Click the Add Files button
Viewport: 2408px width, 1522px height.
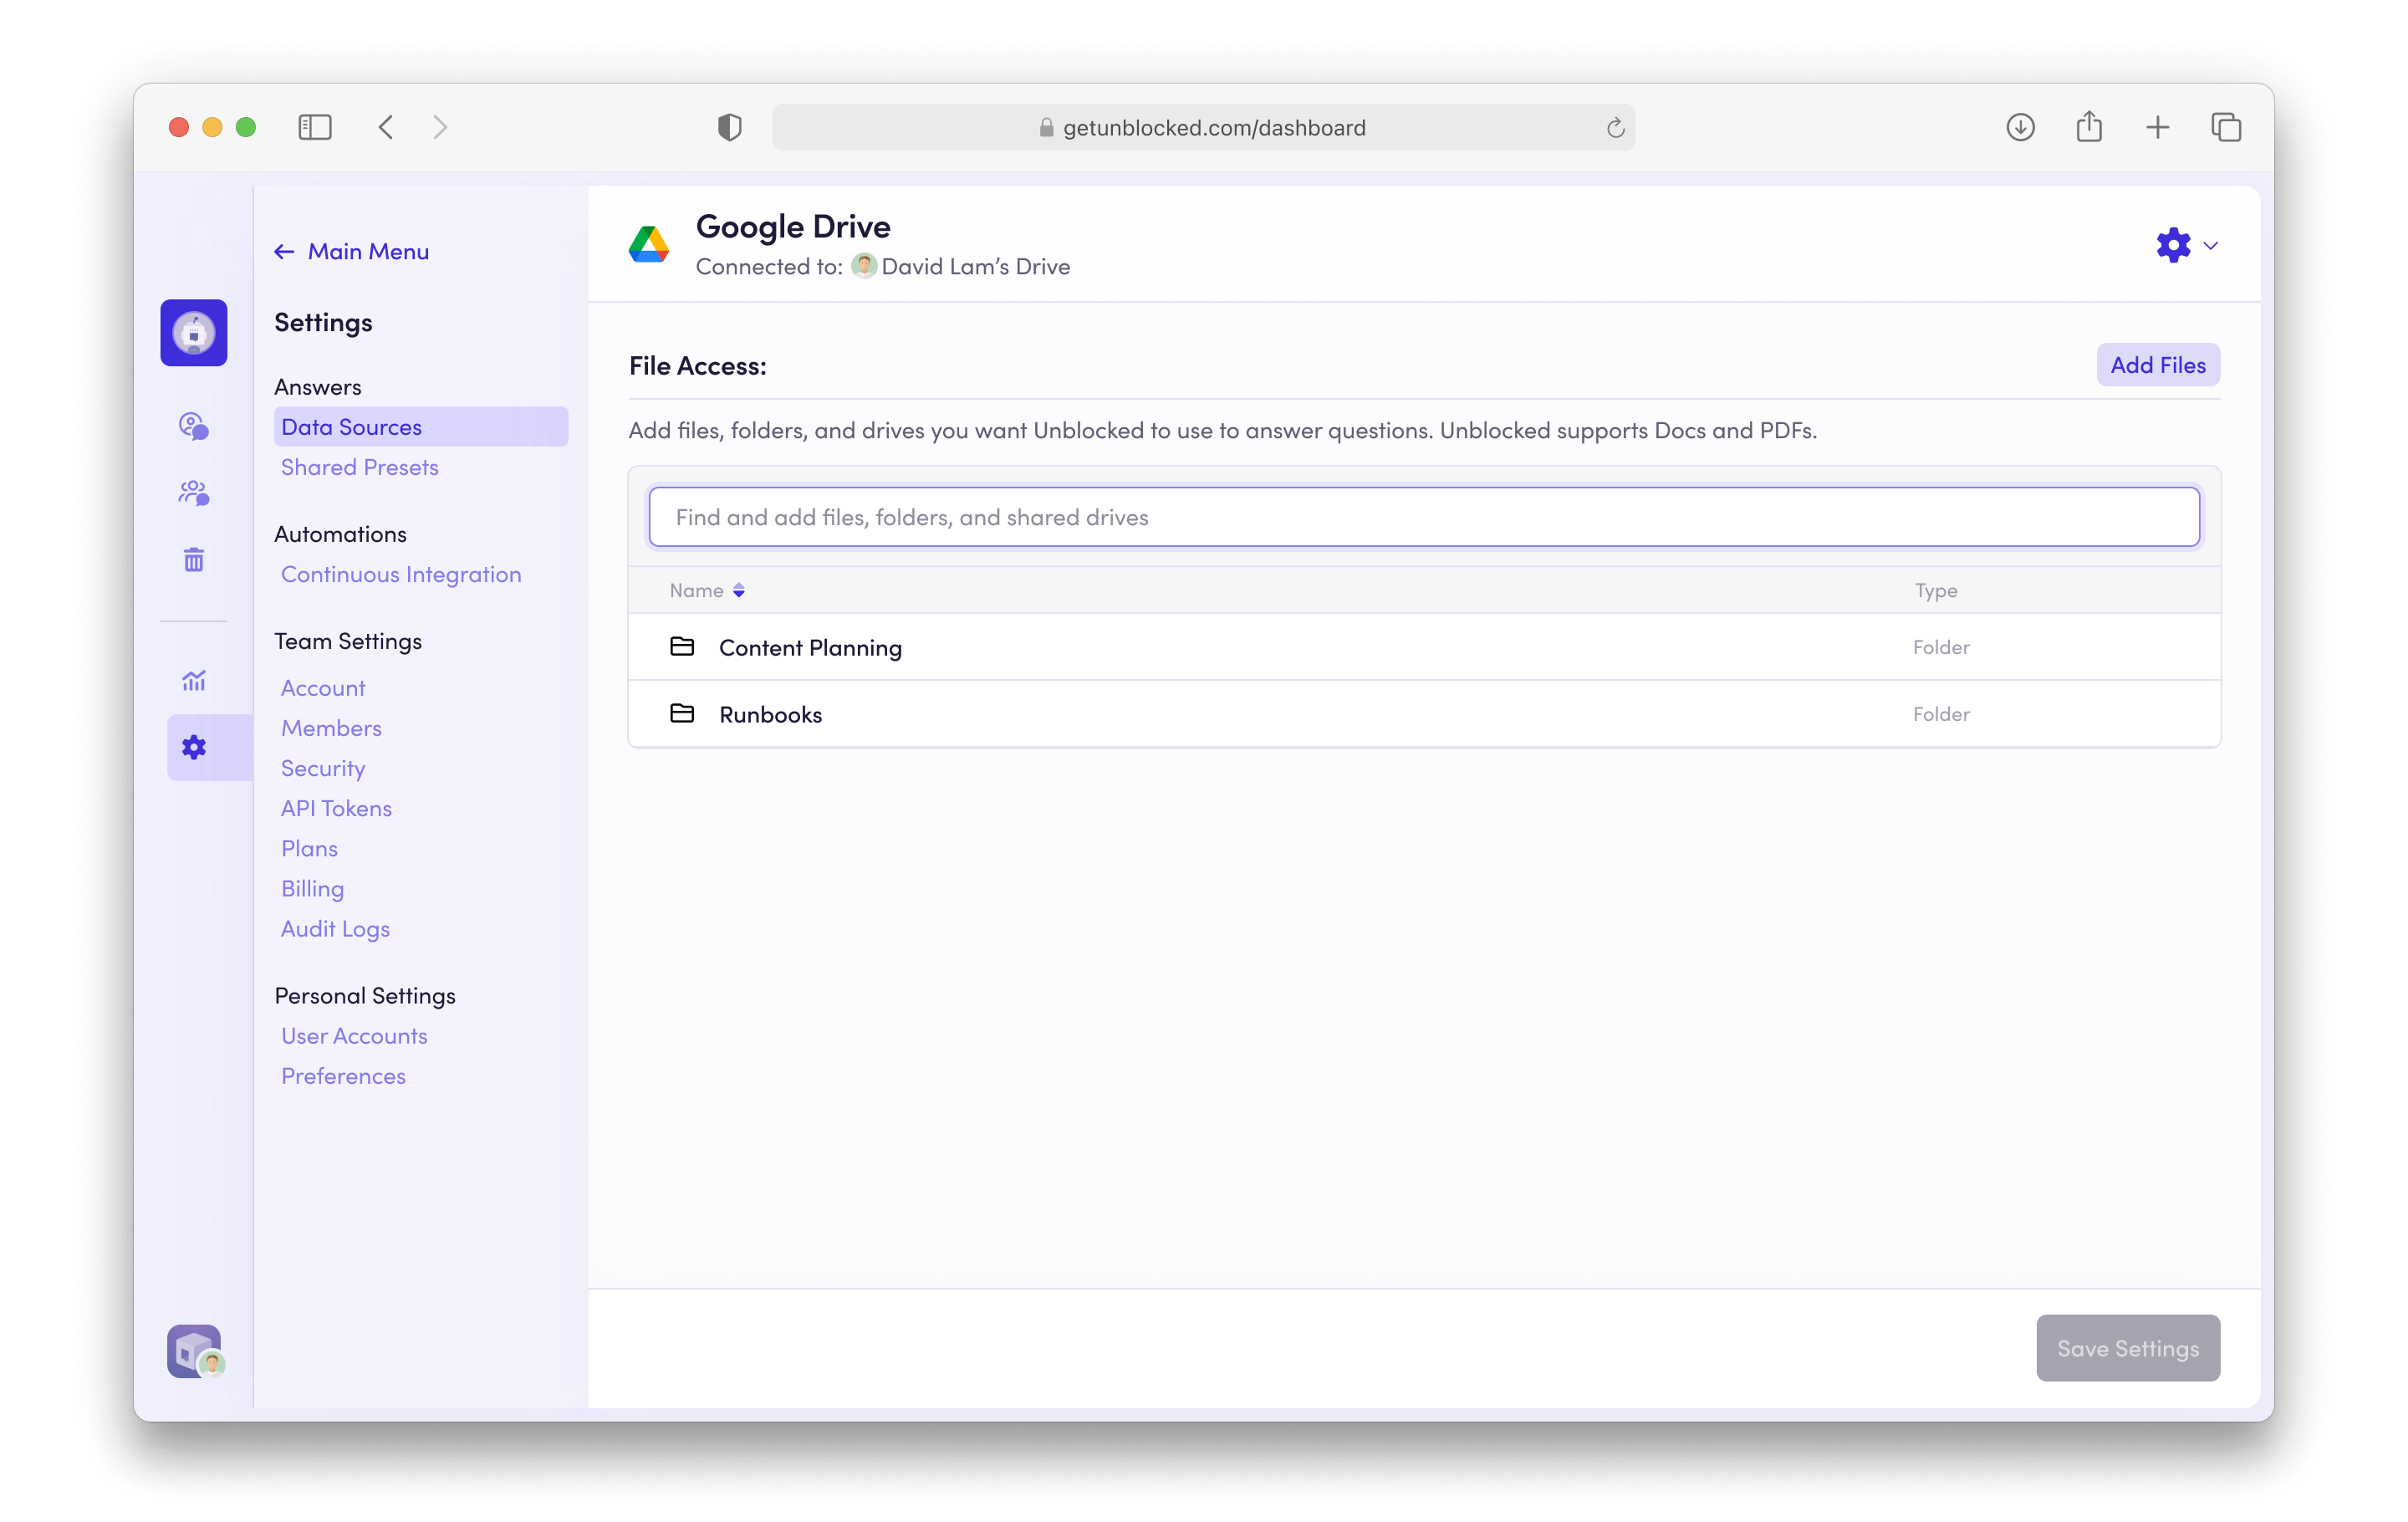coord(2157,364)
